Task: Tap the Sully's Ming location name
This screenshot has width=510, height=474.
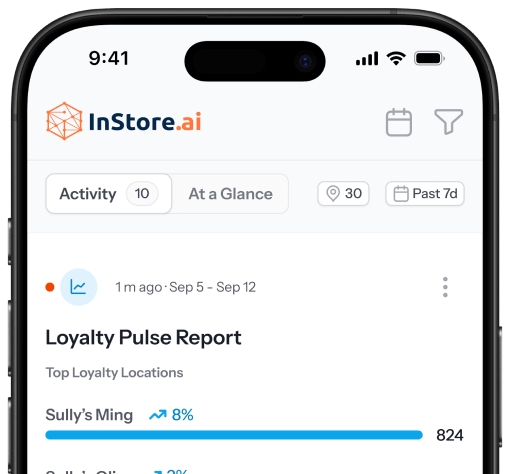Action: pyautogui.click(x=89, y=415)
